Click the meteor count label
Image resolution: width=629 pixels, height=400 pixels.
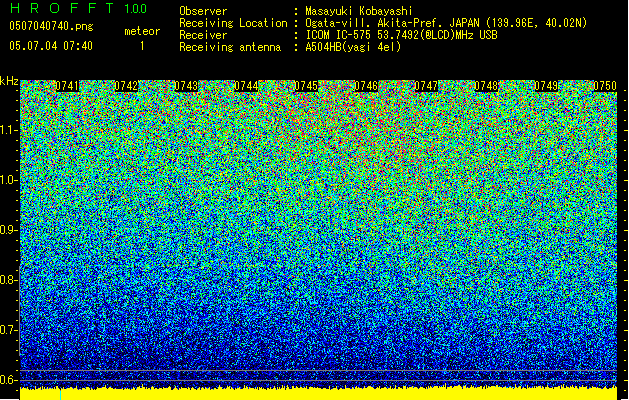tap(142, 31)
